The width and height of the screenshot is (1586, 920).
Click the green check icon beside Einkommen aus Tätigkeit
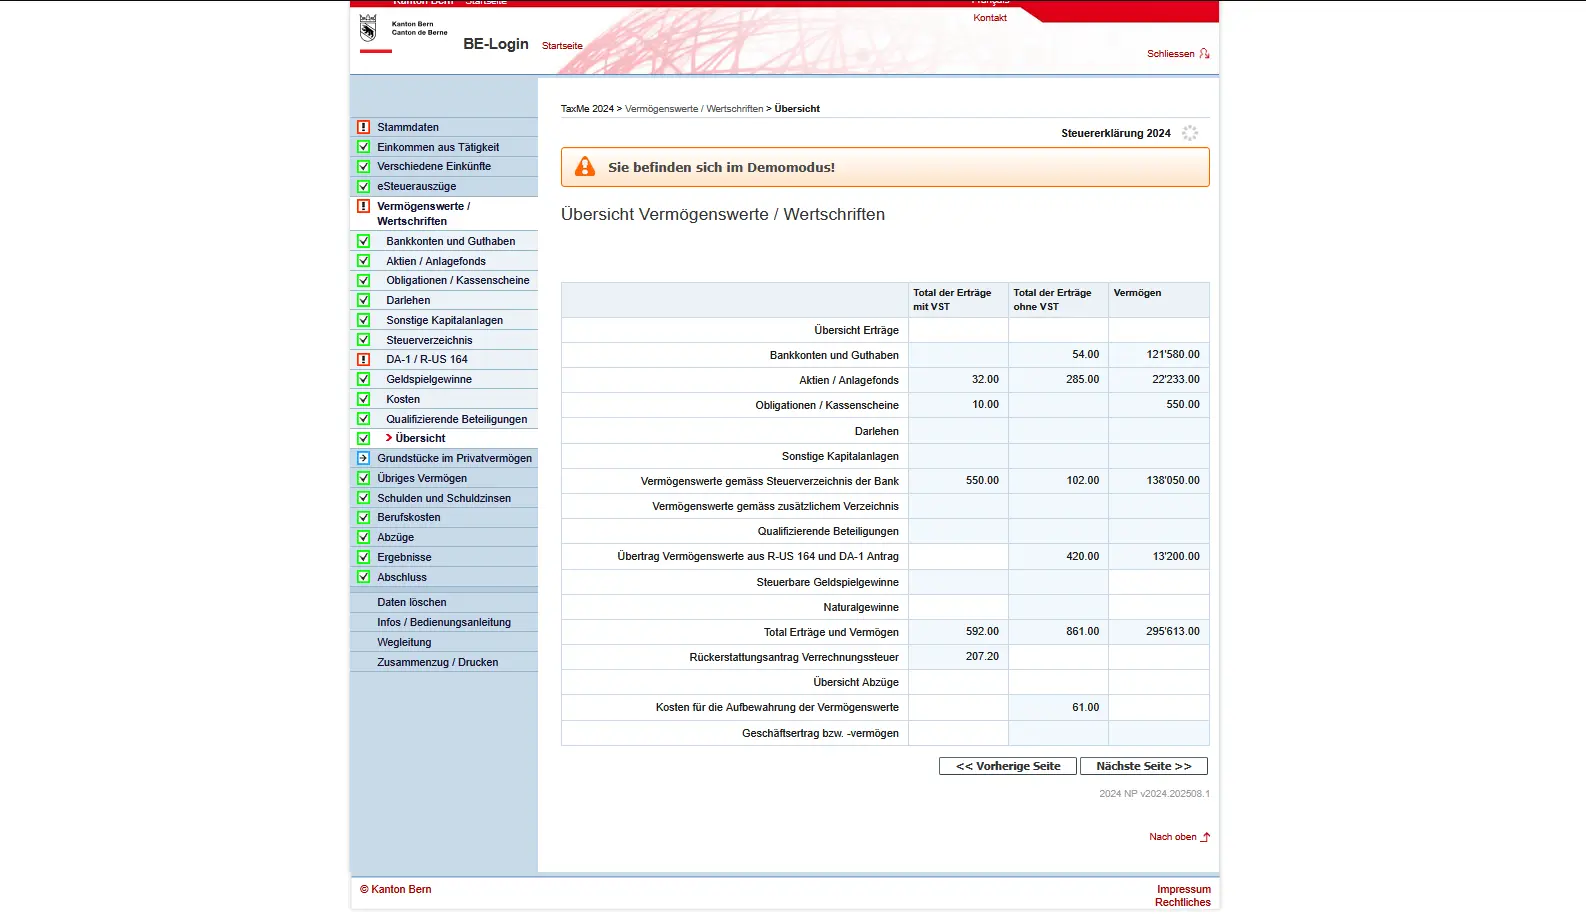tap(364, 147)
